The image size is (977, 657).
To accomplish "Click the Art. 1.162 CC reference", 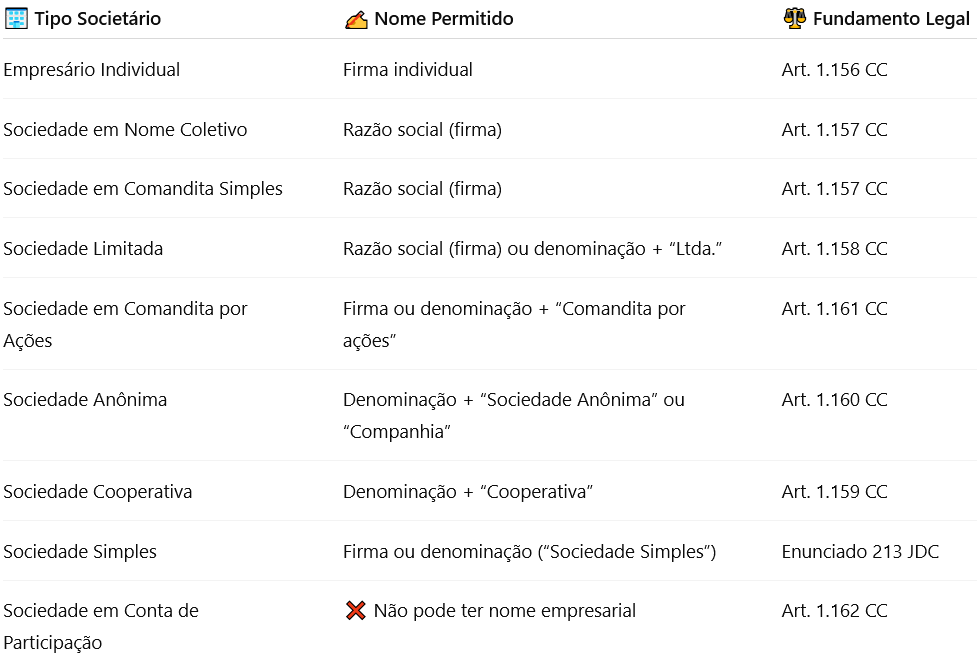I will click(834, 611).
